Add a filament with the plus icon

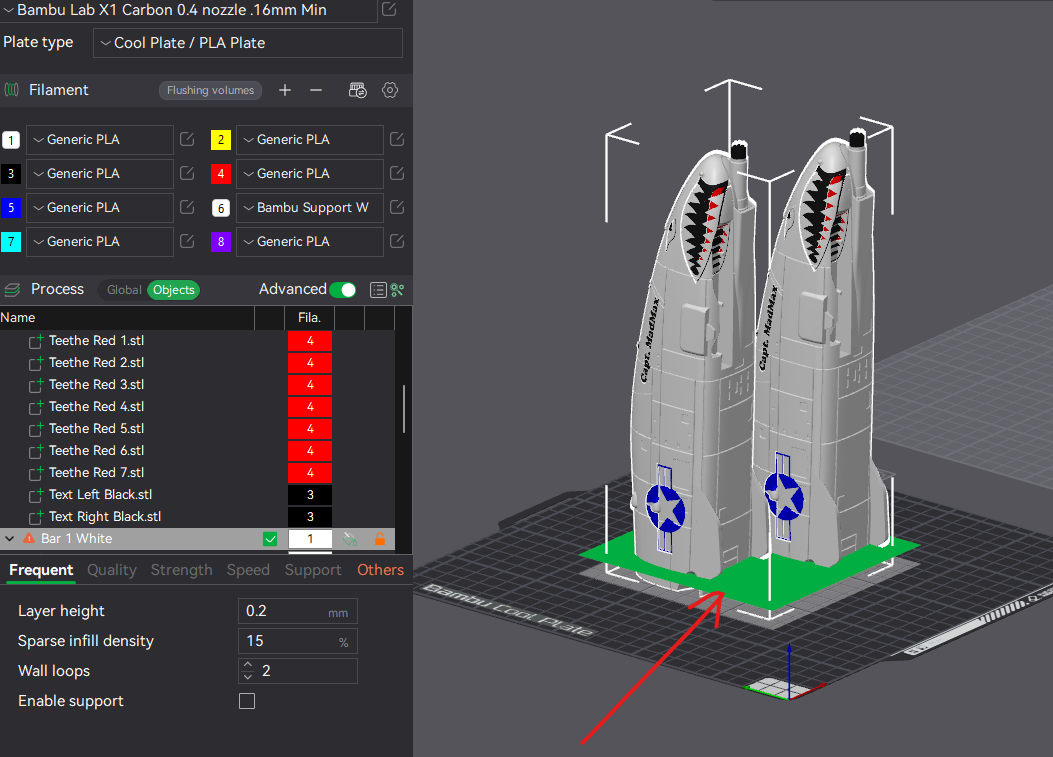[x=285, y=90]
